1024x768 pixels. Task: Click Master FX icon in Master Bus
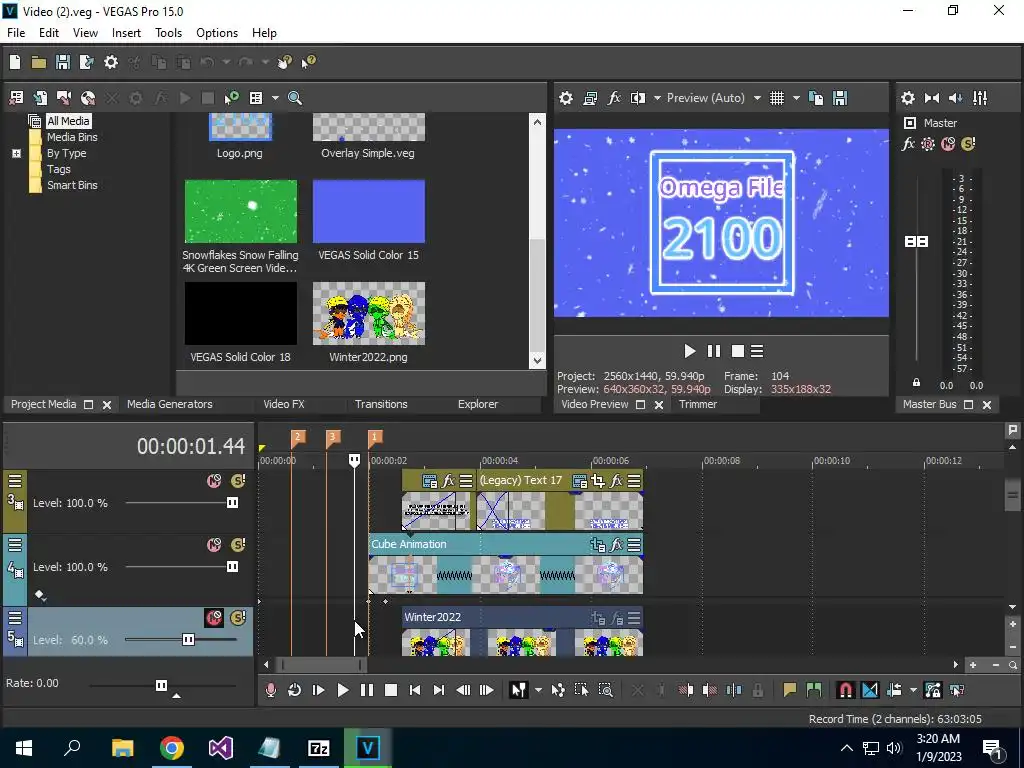(908, 144)
